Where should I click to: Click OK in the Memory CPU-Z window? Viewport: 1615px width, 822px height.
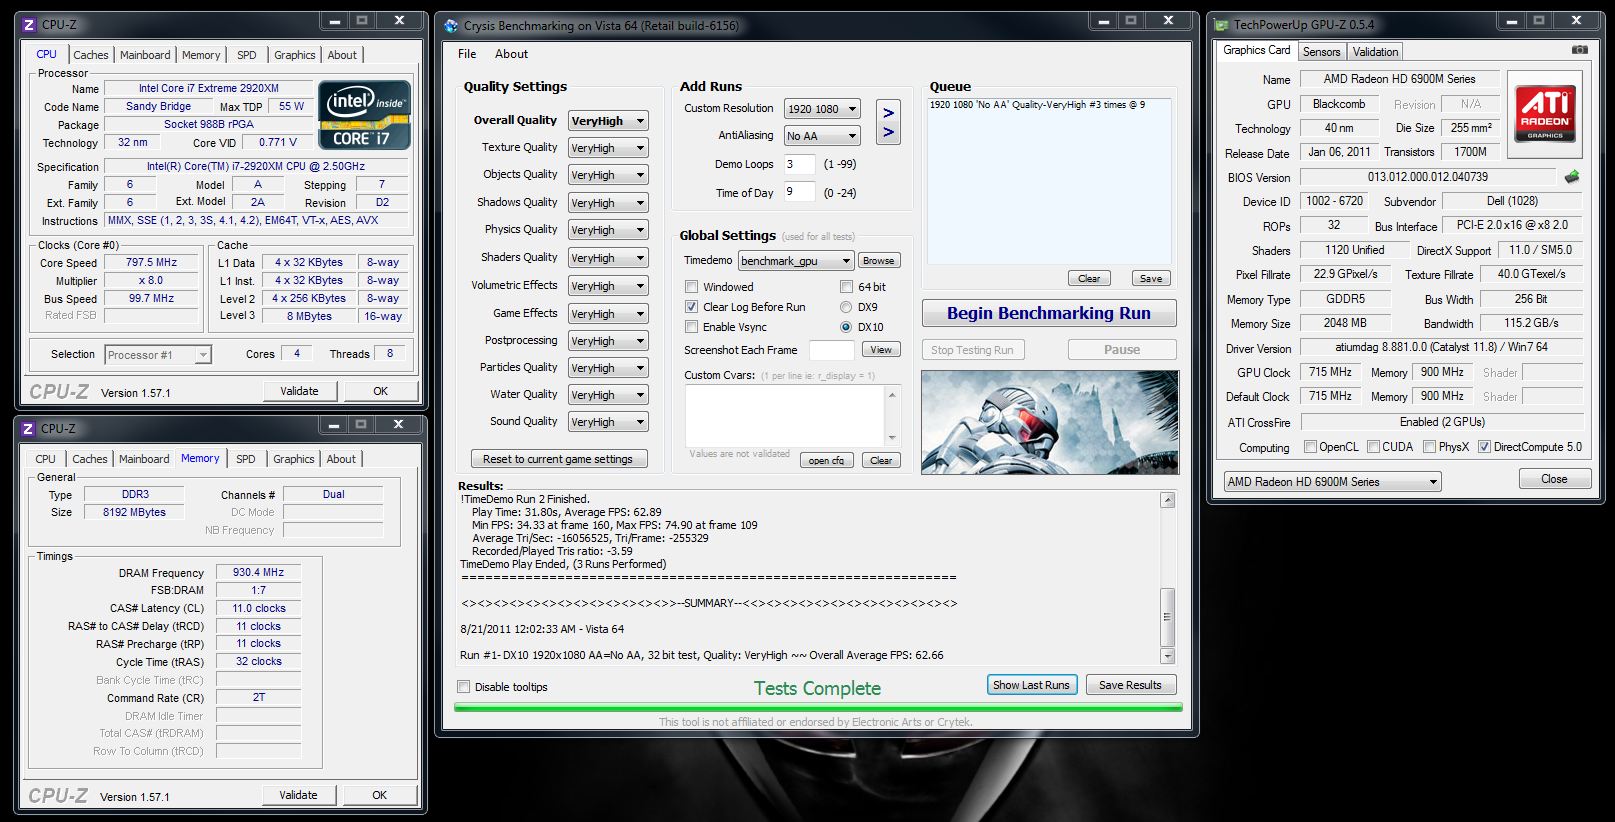coord(379,795)
